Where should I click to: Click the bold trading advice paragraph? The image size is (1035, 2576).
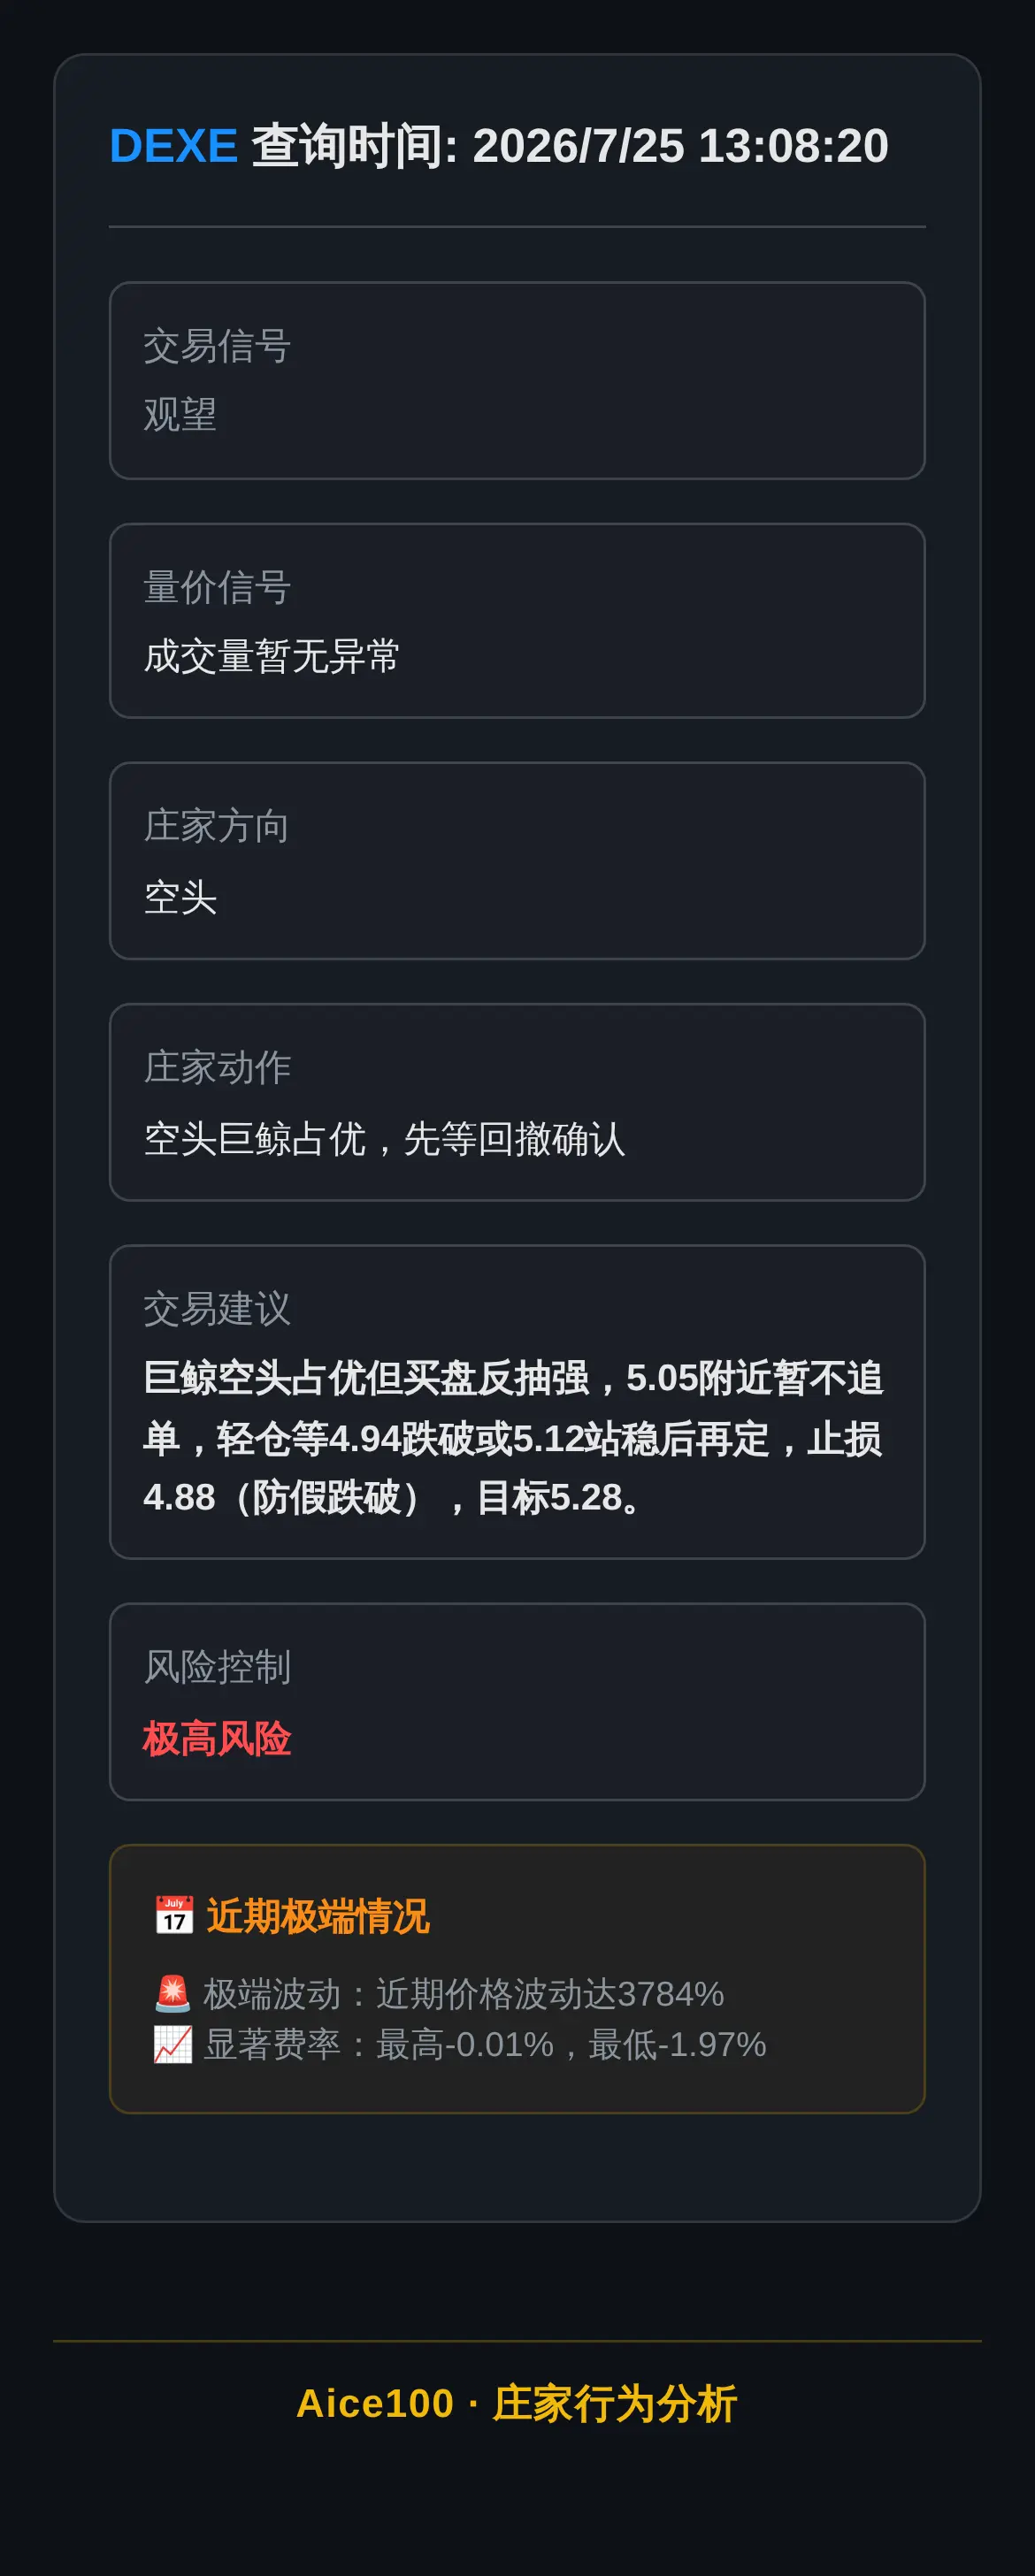tap(513, 1438)
